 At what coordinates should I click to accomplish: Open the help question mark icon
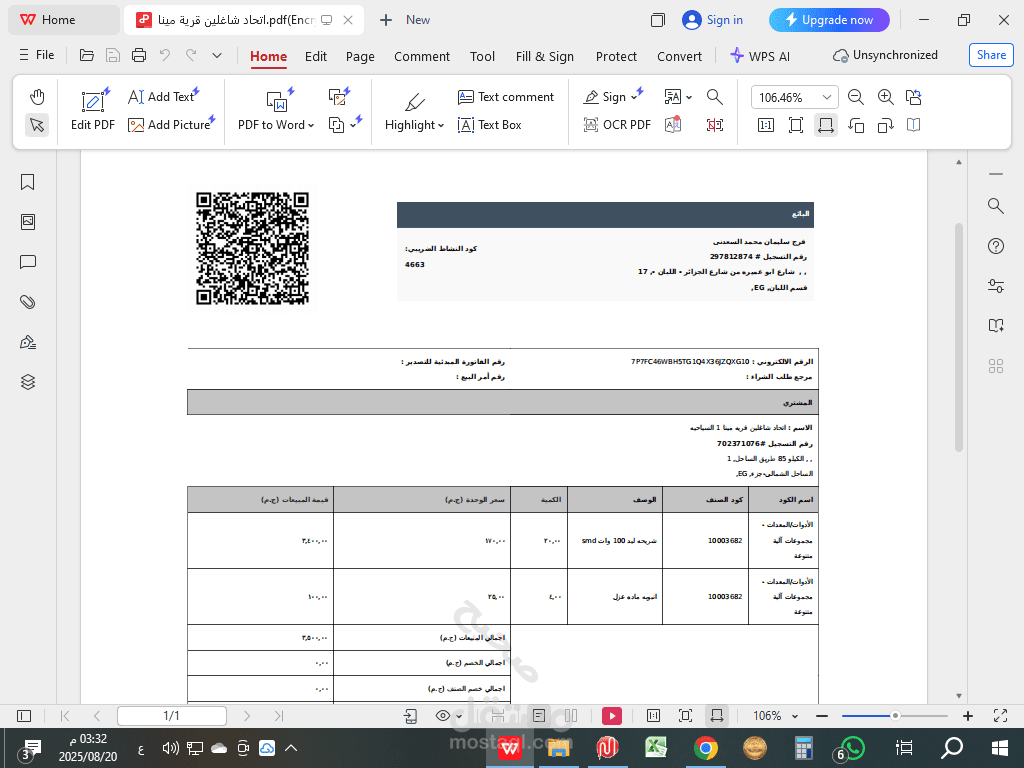pyautogui.click(x=996, y=246)
